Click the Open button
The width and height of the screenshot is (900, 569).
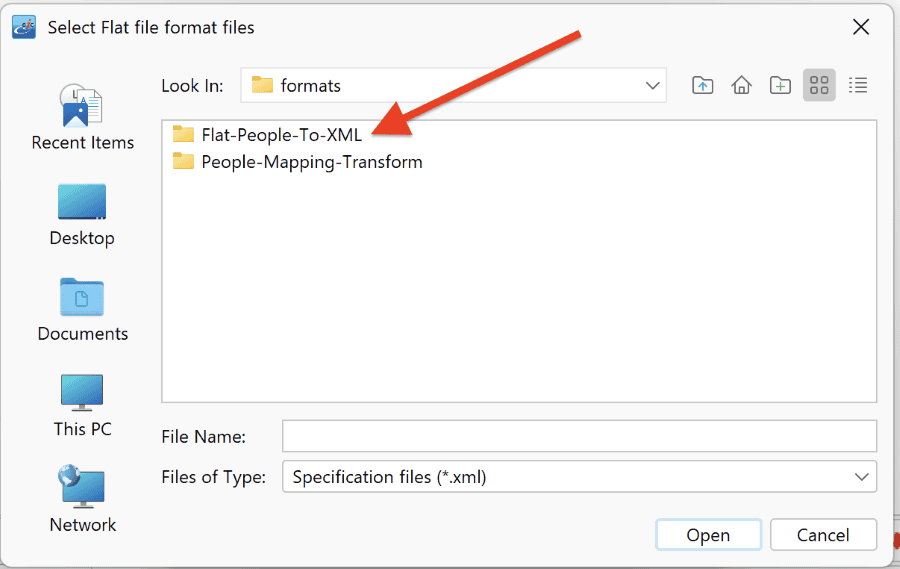[x=708, y=535]
